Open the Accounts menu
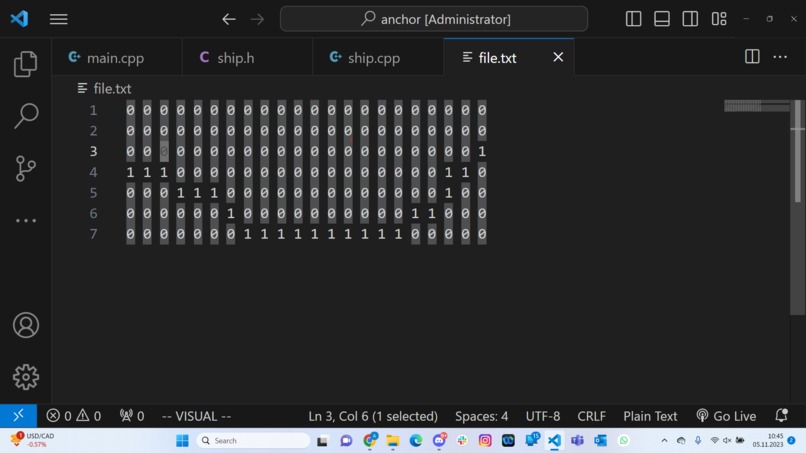Screen dimensions: 806x453 (26, 325)
